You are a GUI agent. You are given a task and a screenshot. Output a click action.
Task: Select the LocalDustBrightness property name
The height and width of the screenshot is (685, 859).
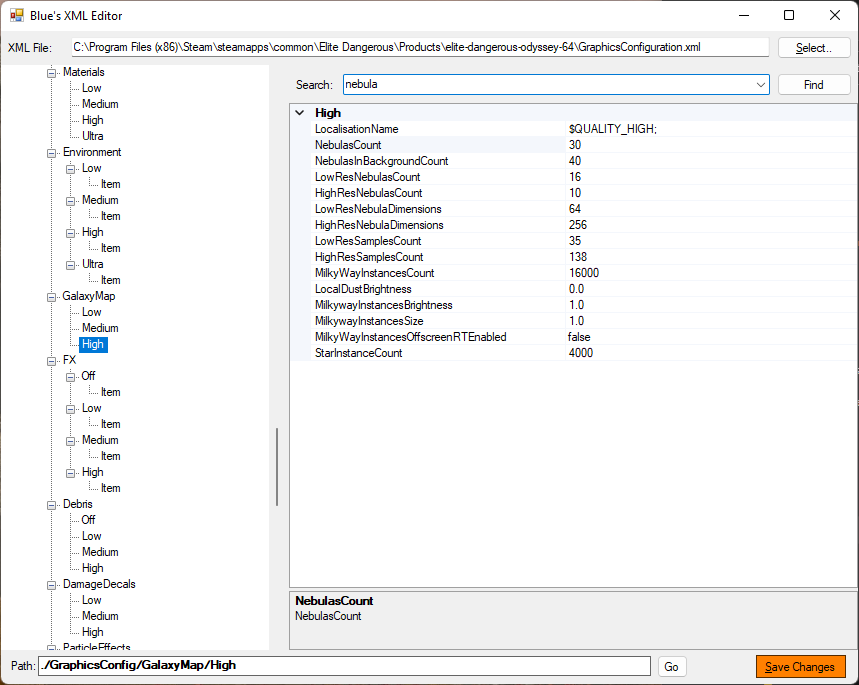coord(363,289)
